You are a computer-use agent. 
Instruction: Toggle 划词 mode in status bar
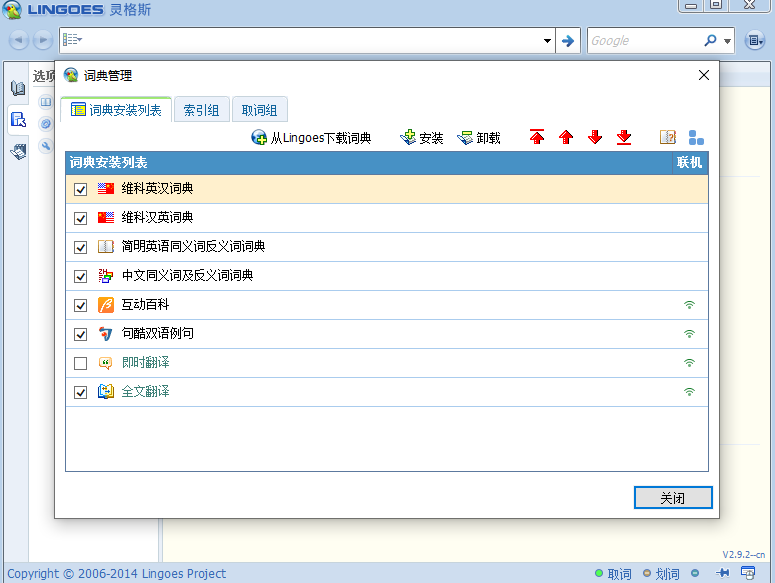661,574
